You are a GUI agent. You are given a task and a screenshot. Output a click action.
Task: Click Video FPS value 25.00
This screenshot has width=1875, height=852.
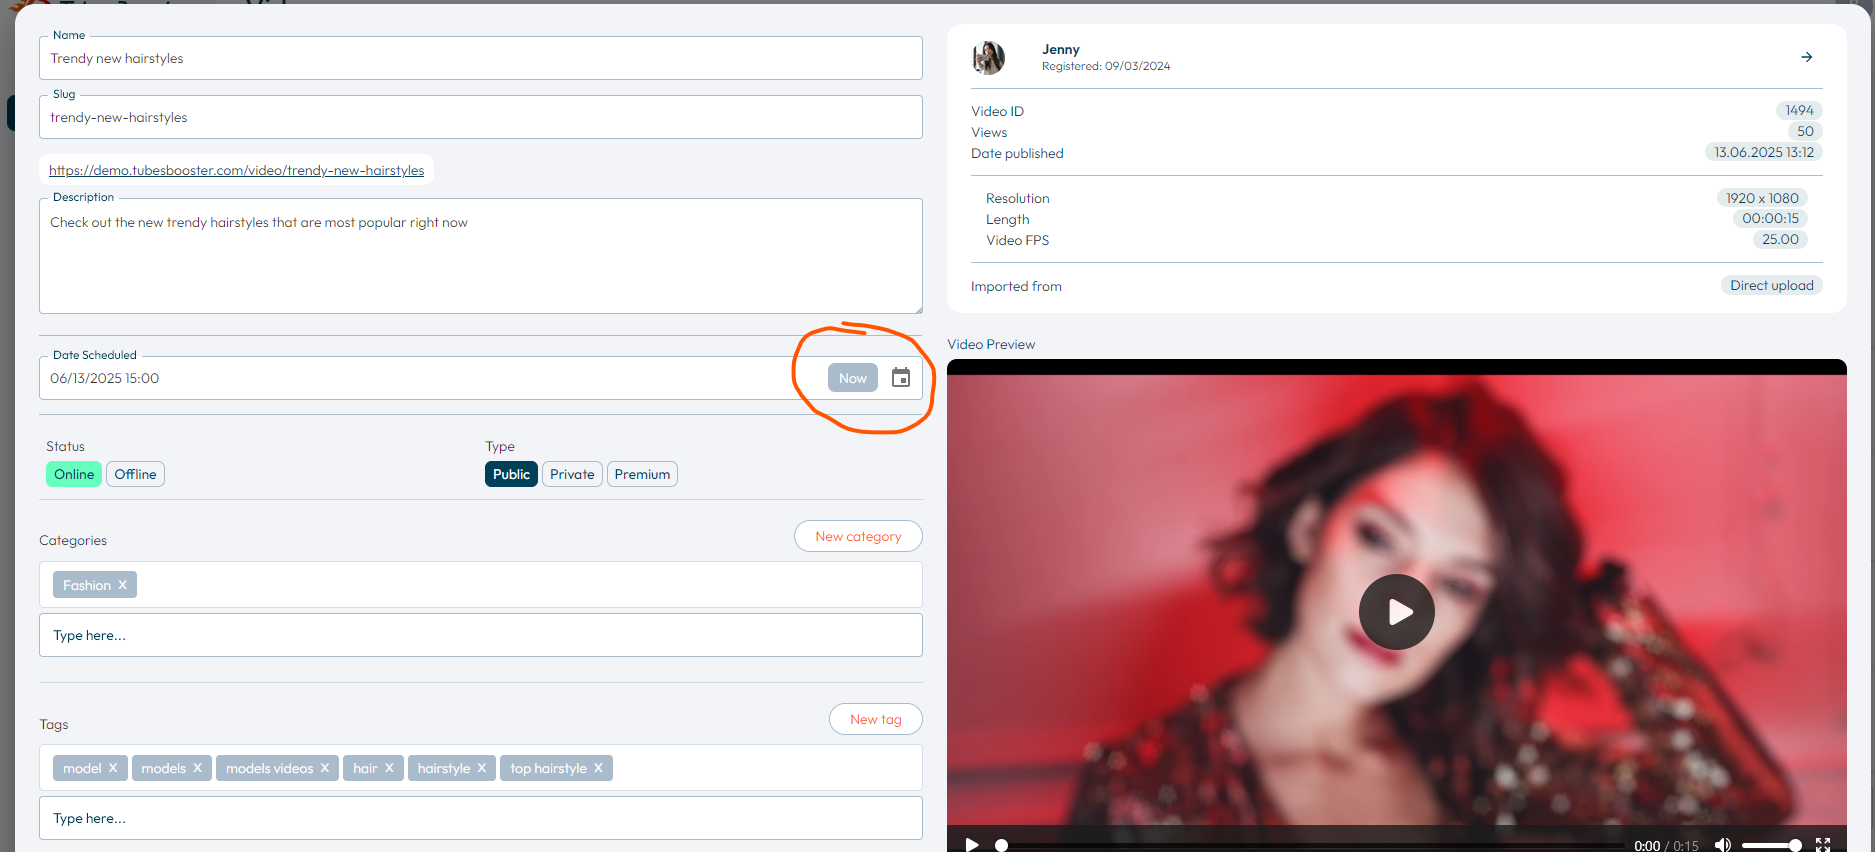1780,239
